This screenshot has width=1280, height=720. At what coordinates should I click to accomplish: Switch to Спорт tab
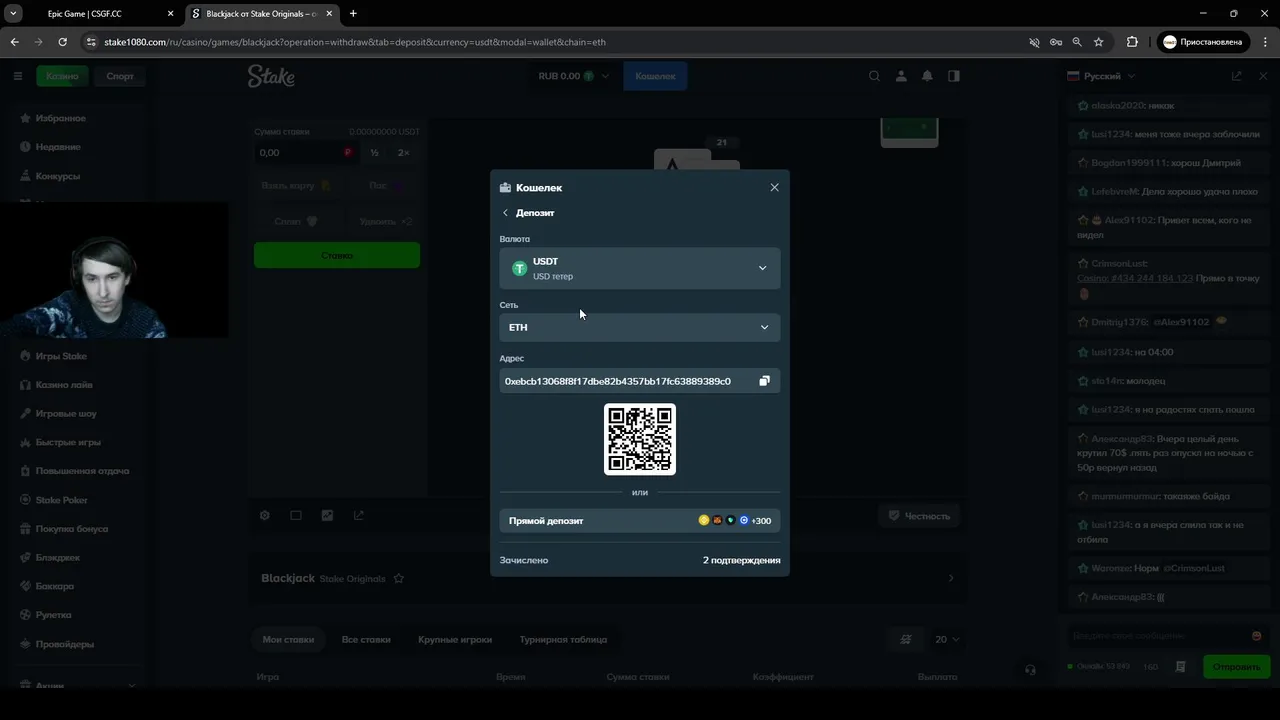coord(120,76)
